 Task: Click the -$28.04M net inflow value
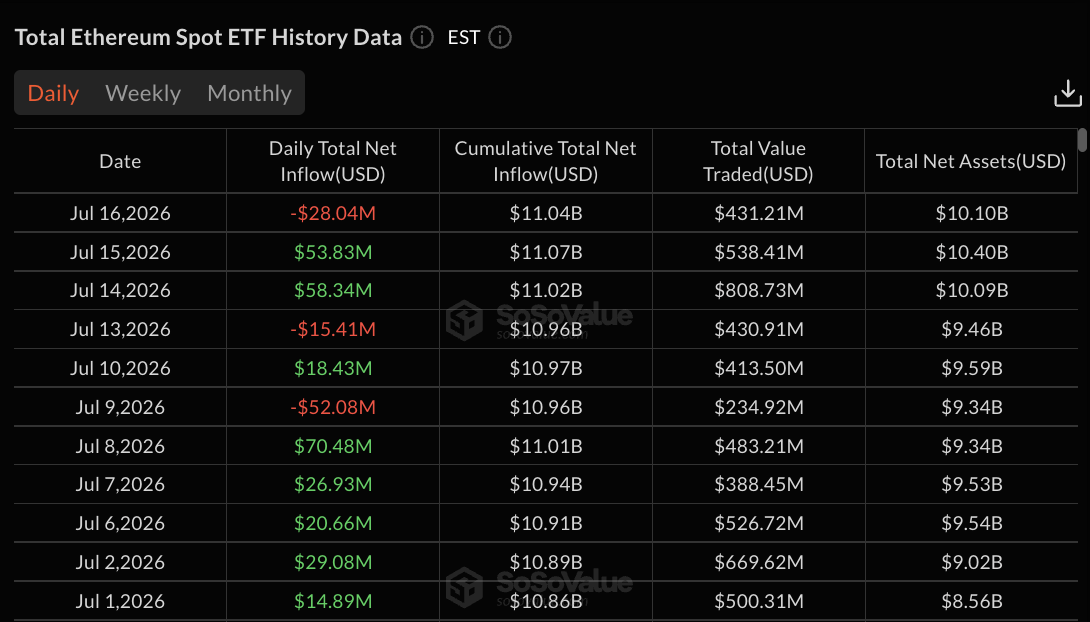[x=333, y=213]
